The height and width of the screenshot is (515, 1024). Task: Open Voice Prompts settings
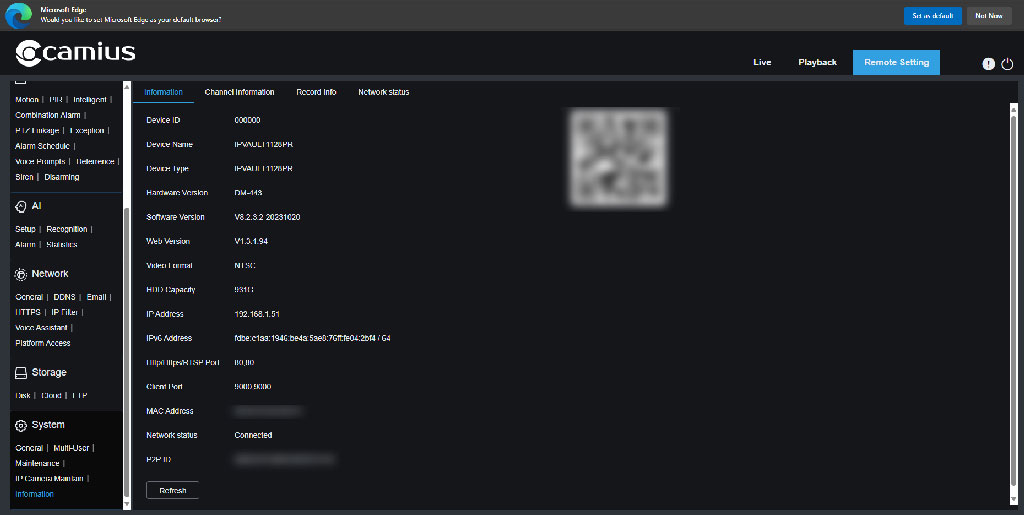[40, 162]
